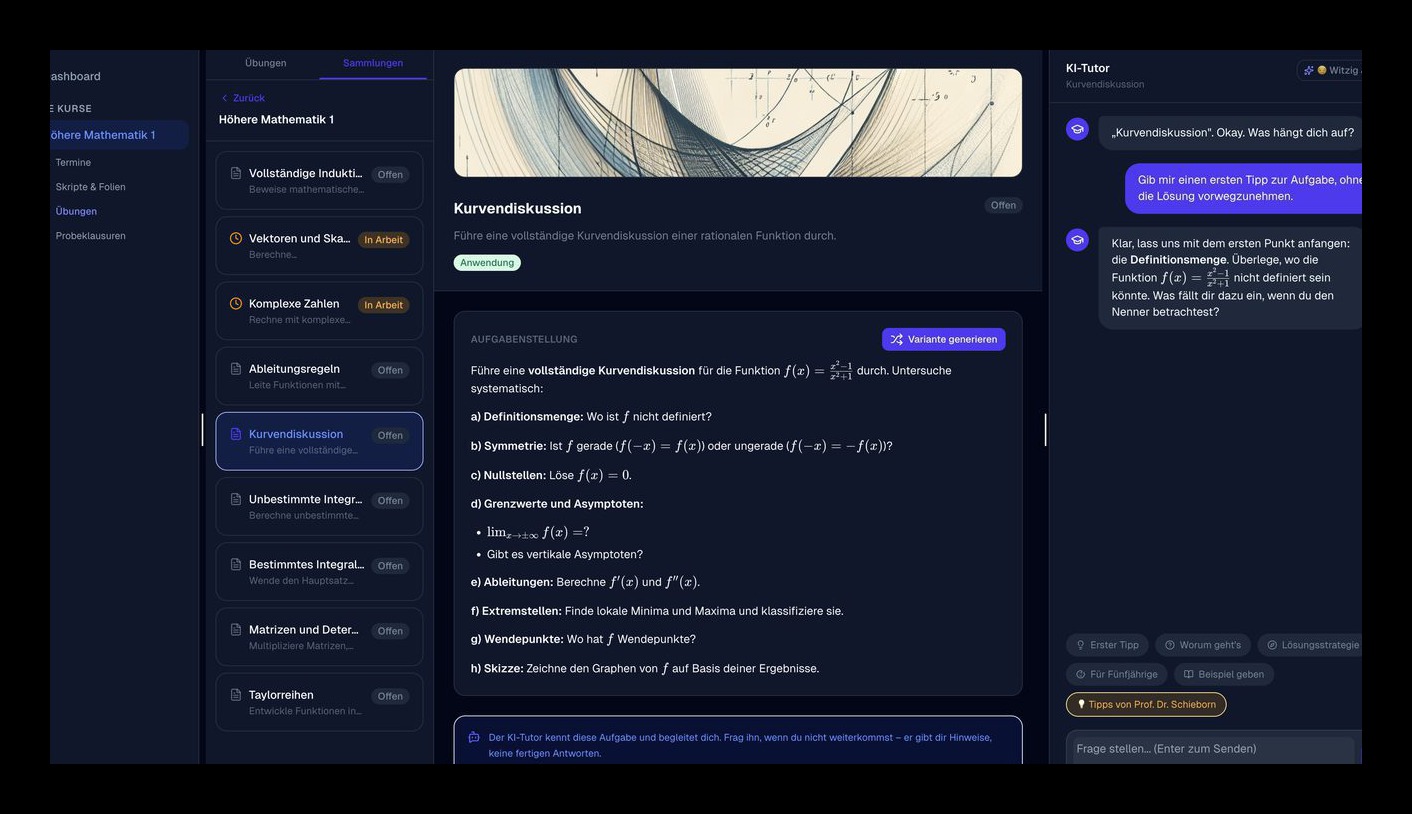Viewport: 1412px width, 814px height.
Task: Click the document icon next to Taylorreihen
Action: tap(236, 695)
